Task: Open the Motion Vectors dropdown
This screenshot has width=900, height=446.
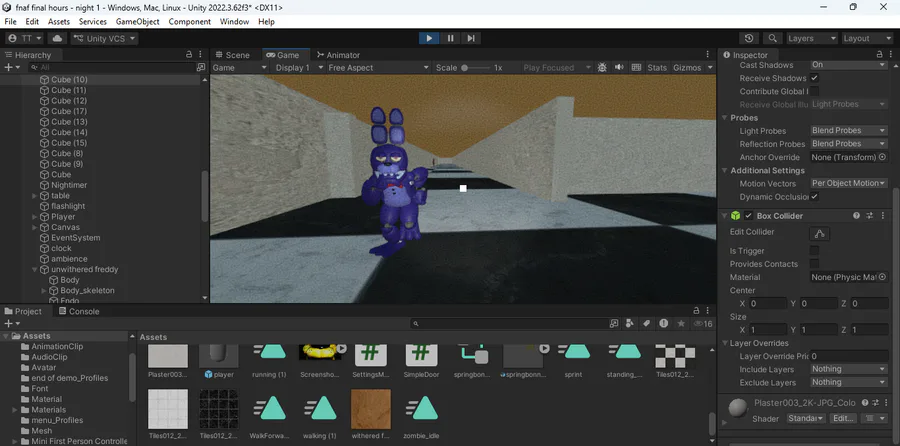Action: (x=849, y=184)
